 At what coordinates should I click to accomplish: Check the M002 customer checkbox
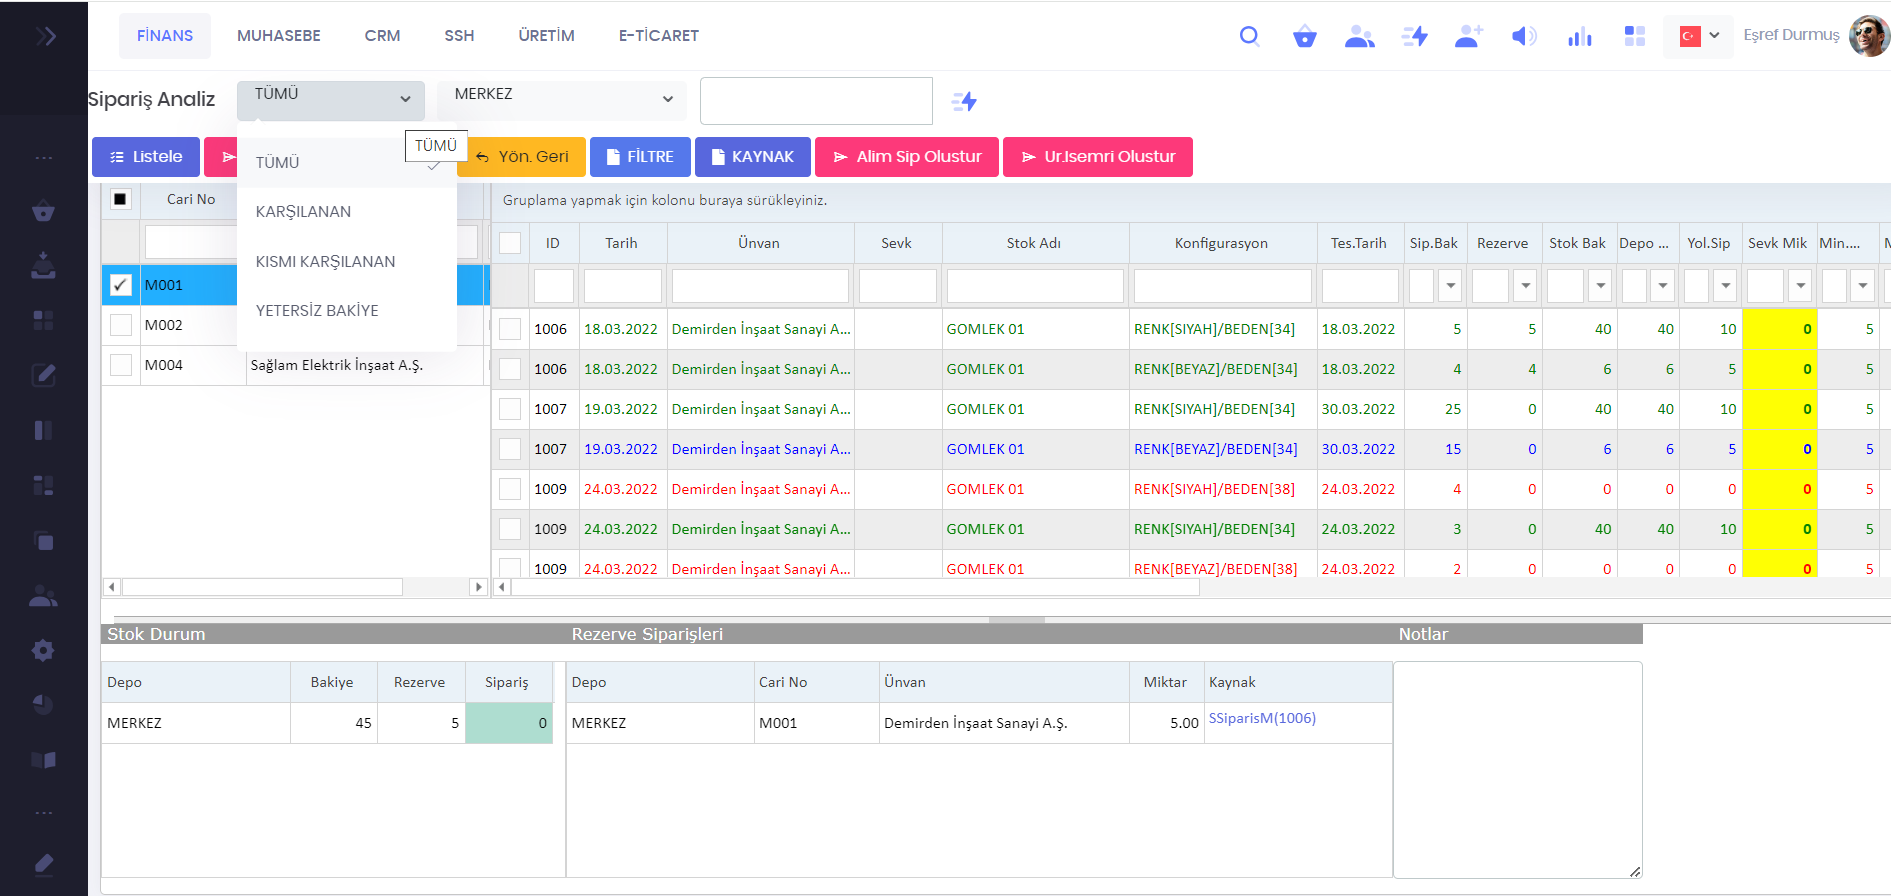[x=120, y=325]
